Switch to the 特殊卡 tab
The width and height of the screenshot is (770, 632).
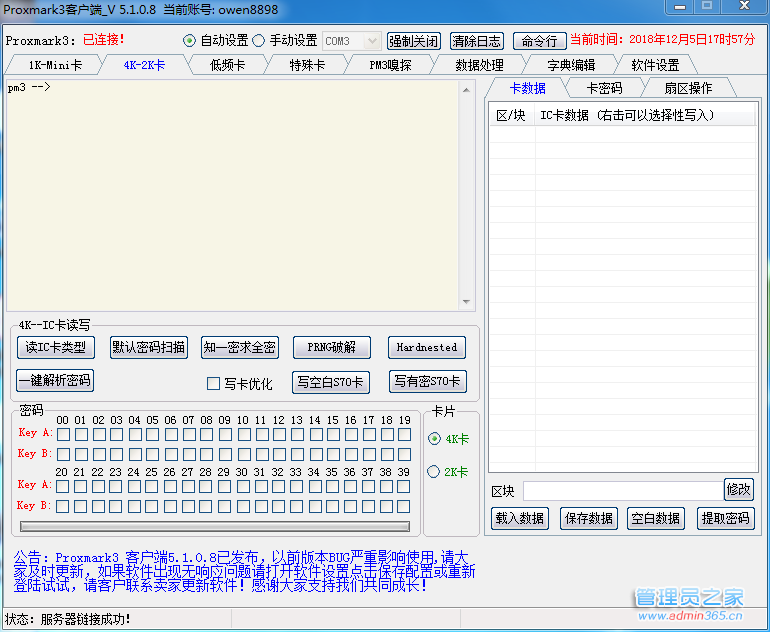click(307, 65)
